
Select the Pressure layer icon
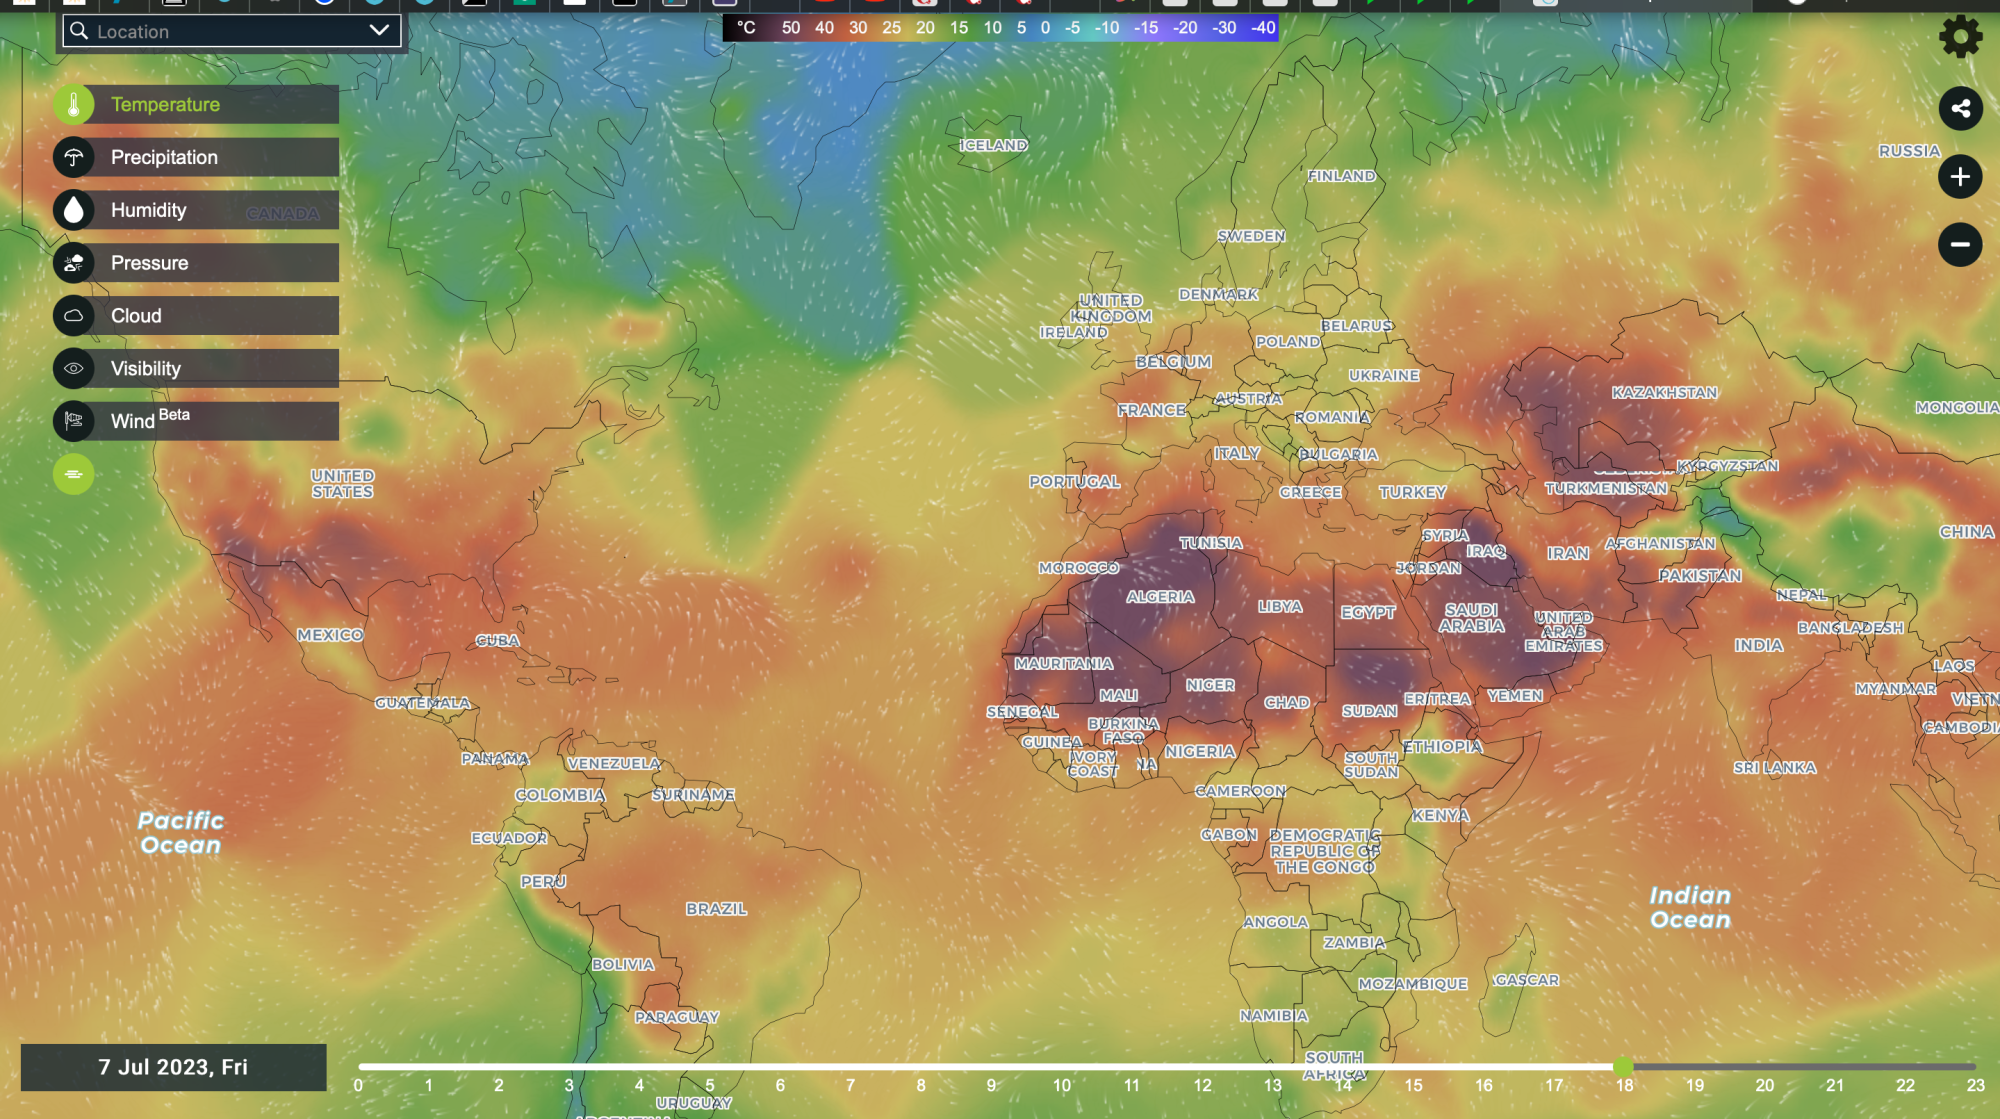click(73, 263)
